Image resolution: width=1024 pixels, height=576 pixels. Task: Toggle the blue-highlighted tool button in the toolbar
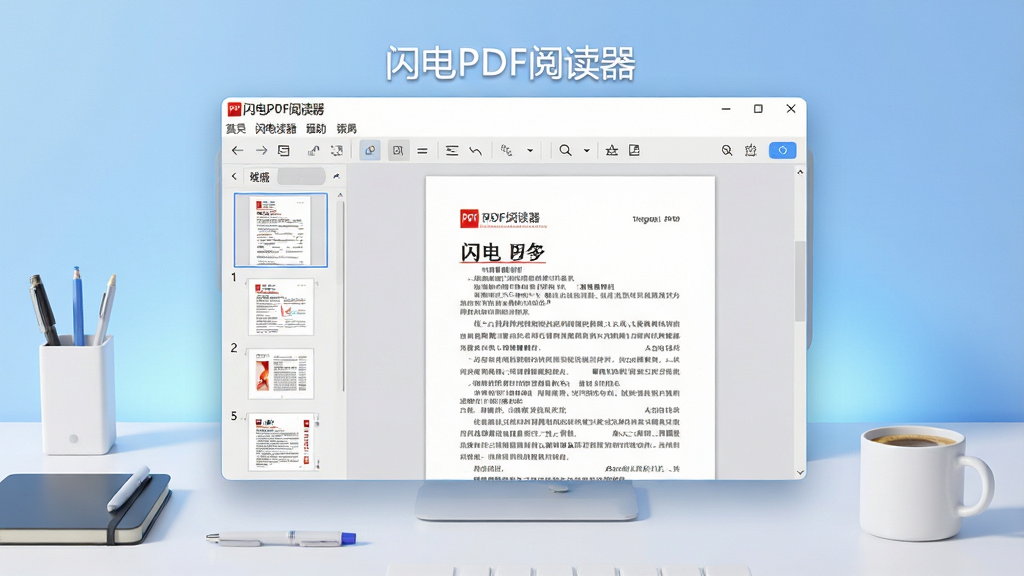click(x=370, y=151)
